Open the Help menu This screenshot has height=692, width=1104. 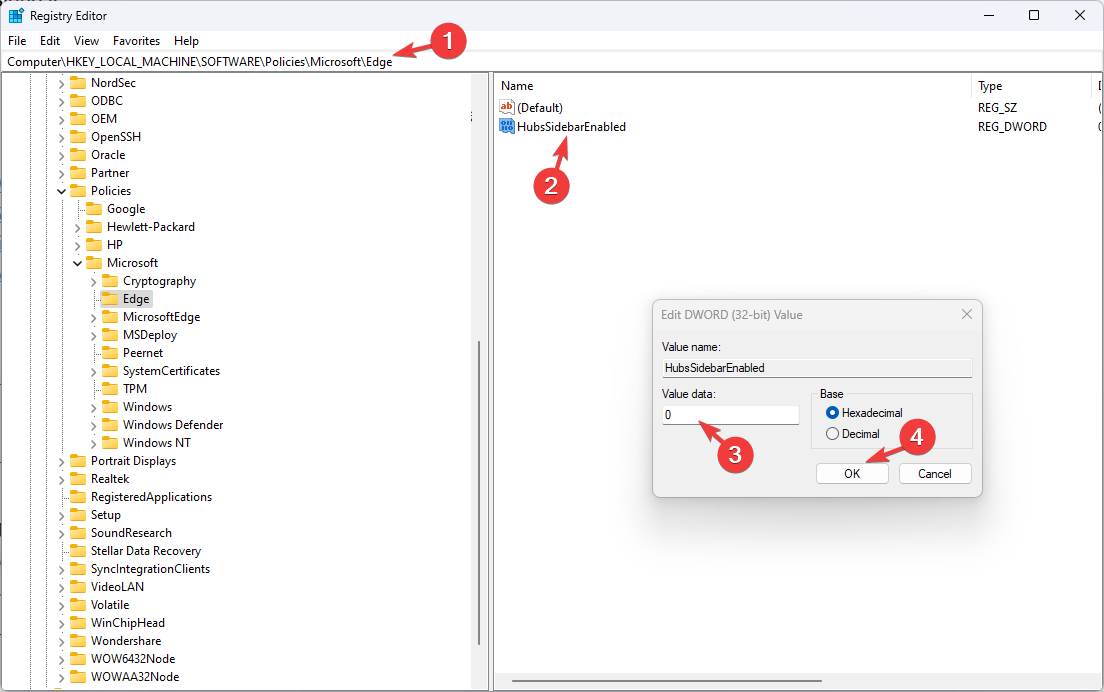pos(187,41)
